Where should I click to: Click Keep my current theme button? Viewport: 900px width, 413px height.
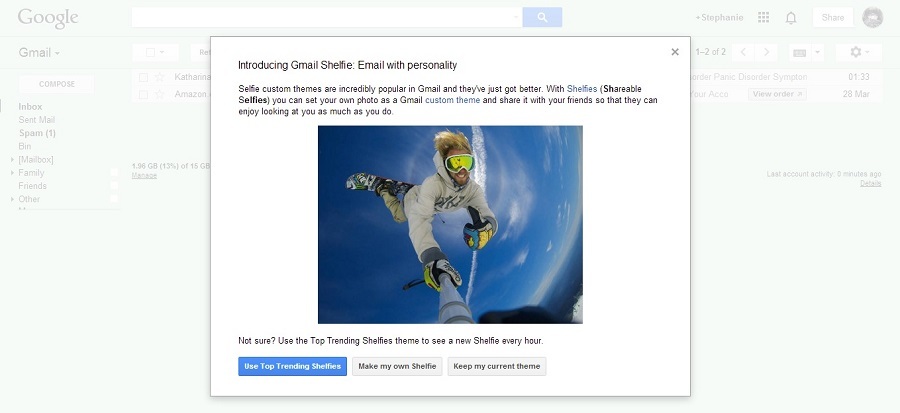pos(497,366)
